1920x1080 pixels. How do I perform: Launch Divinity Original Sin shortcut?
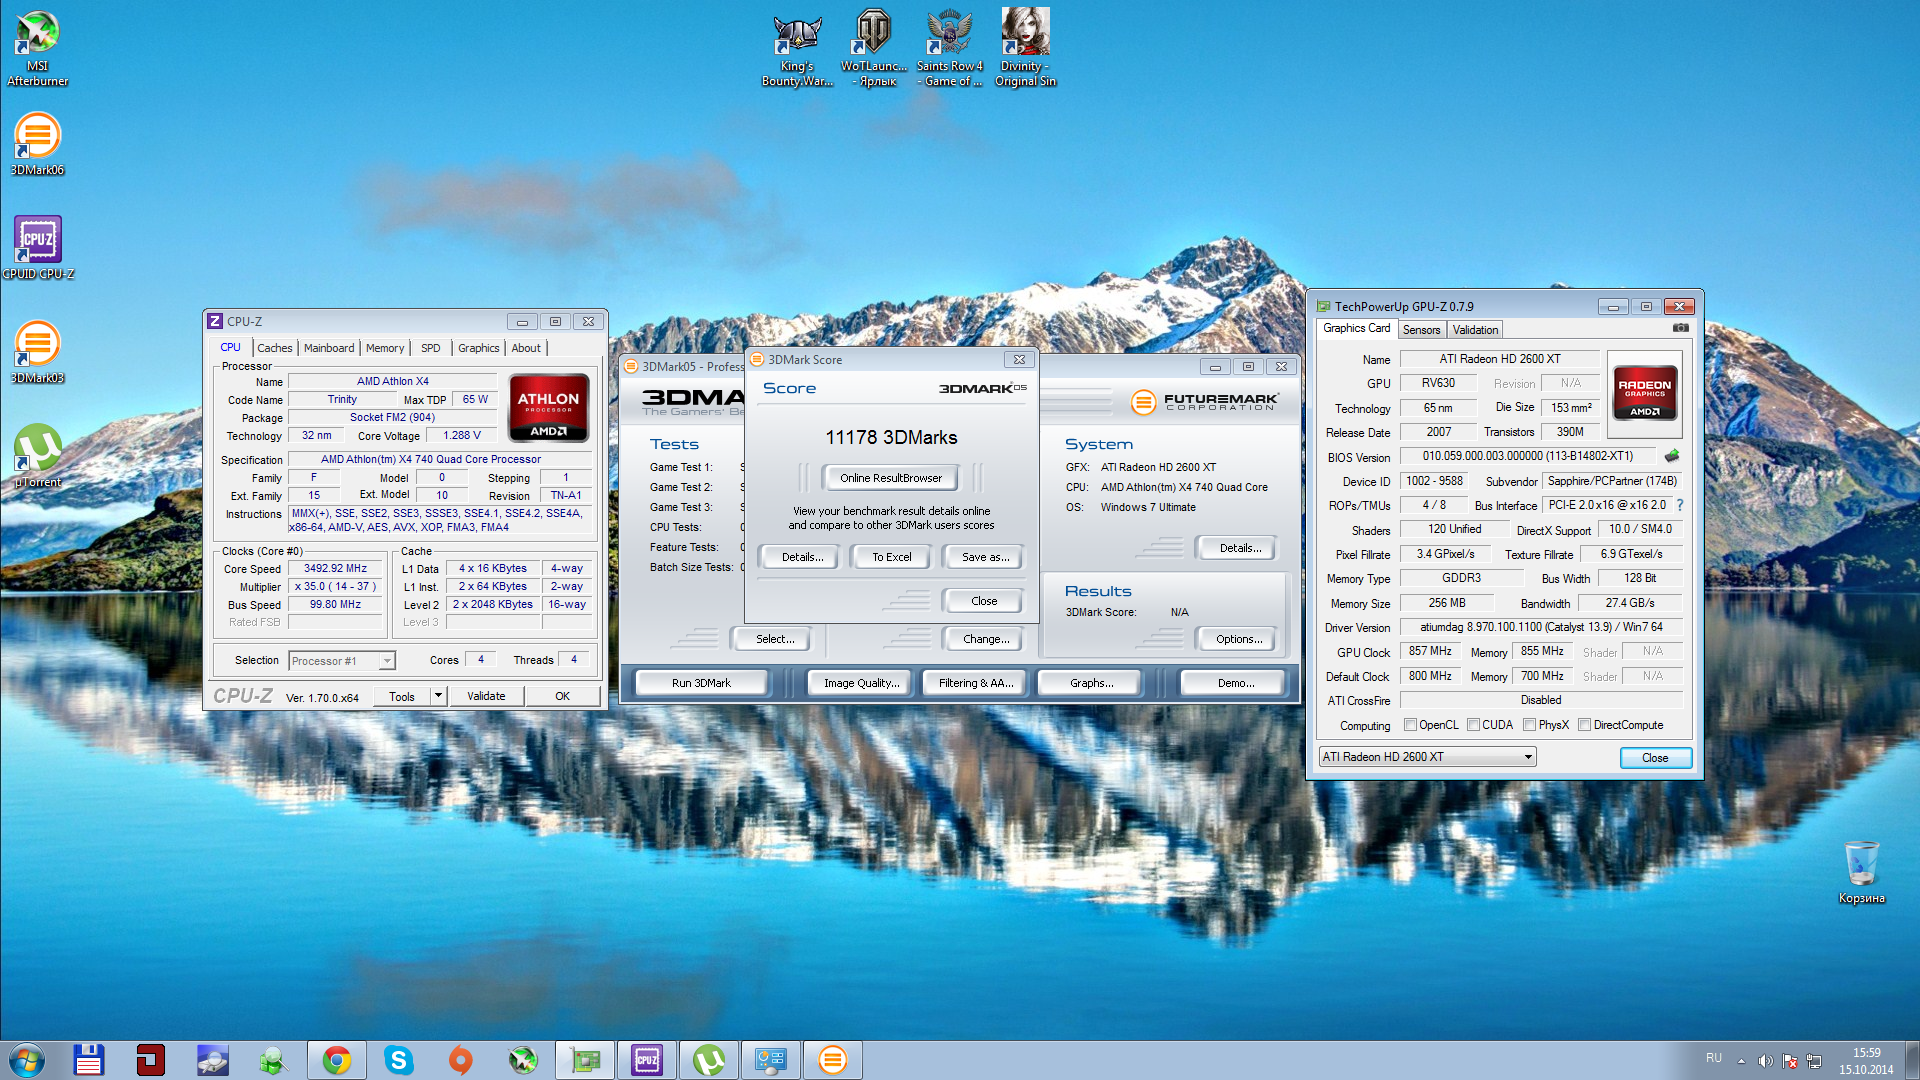pyautogui.click(x=1025, y=48)
